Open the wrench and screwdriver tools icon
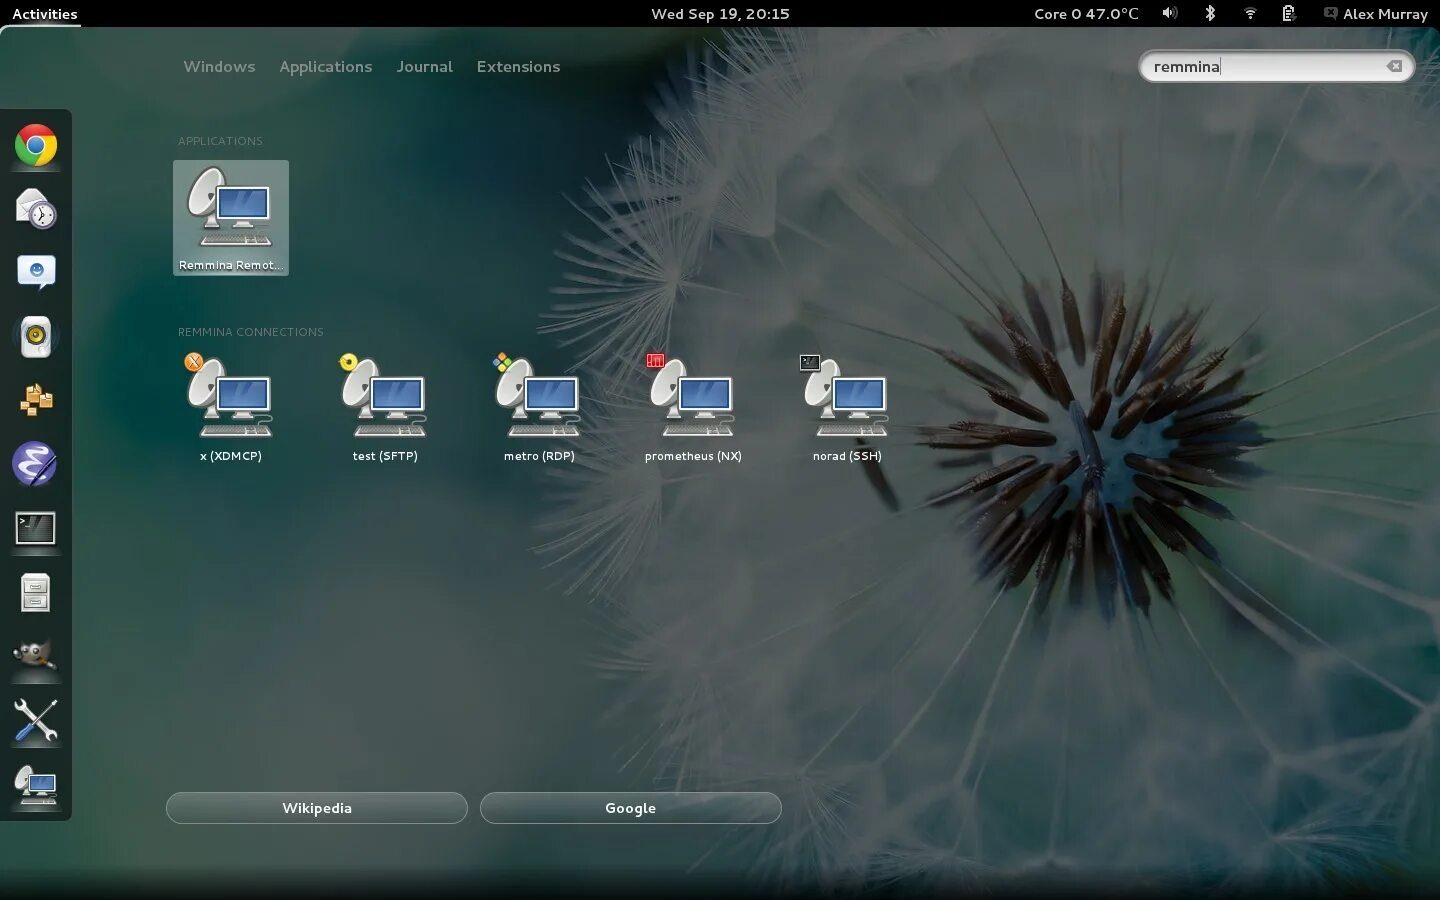This screenshot has width=1440, height=900. [36, 721]
